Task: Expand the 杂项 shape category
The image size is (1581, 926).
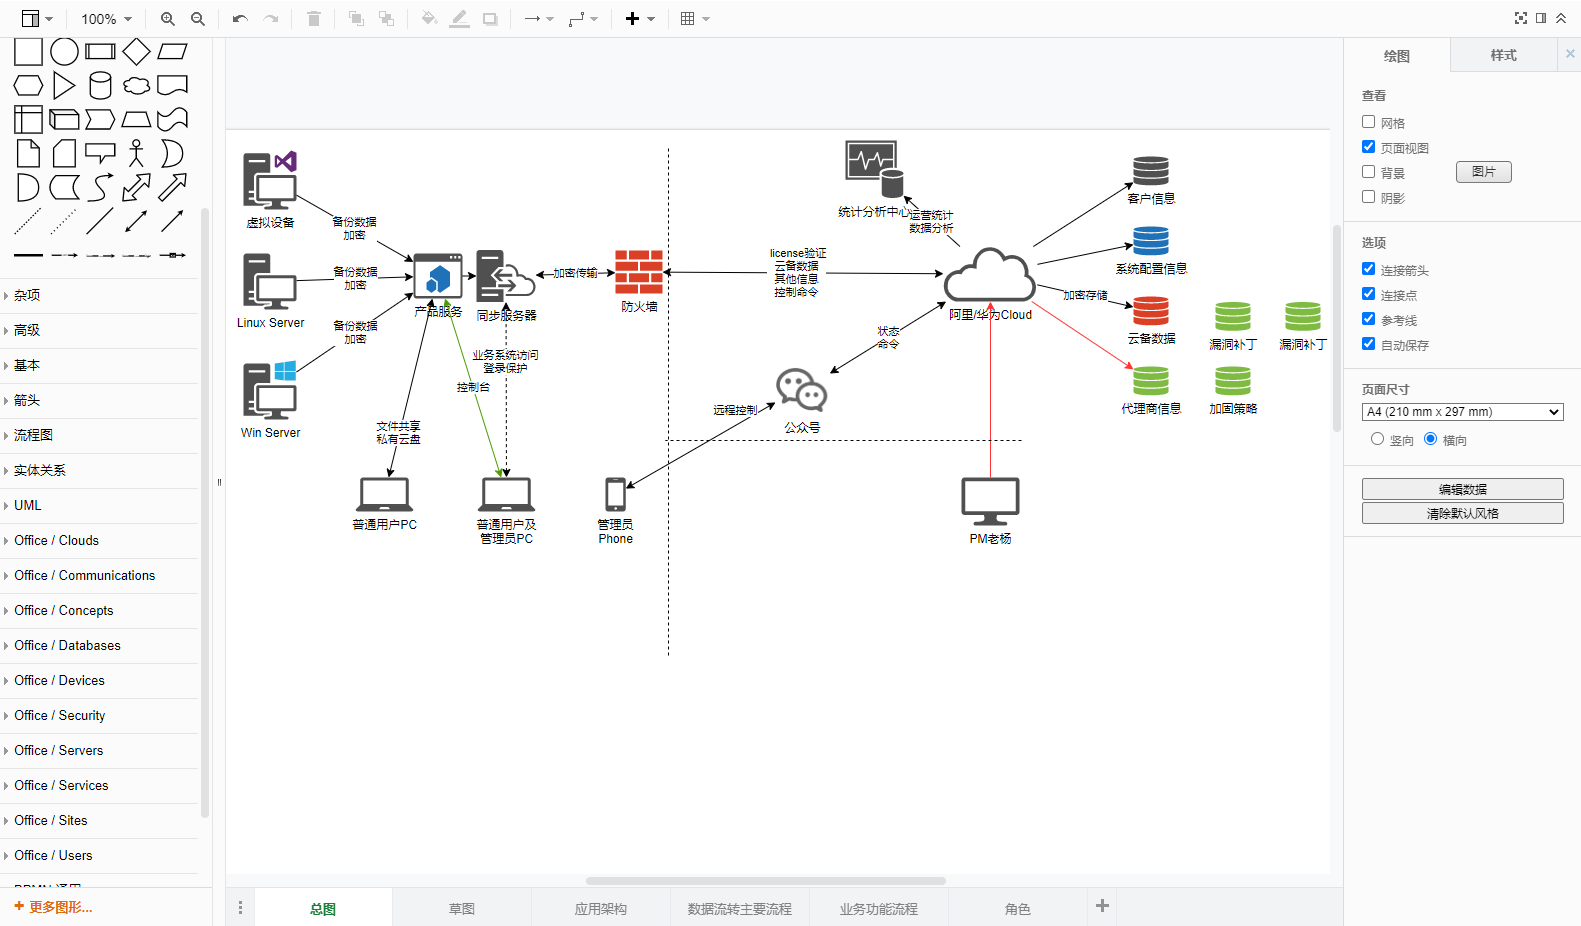Action: pyautogui.click(x=100, y=295)
